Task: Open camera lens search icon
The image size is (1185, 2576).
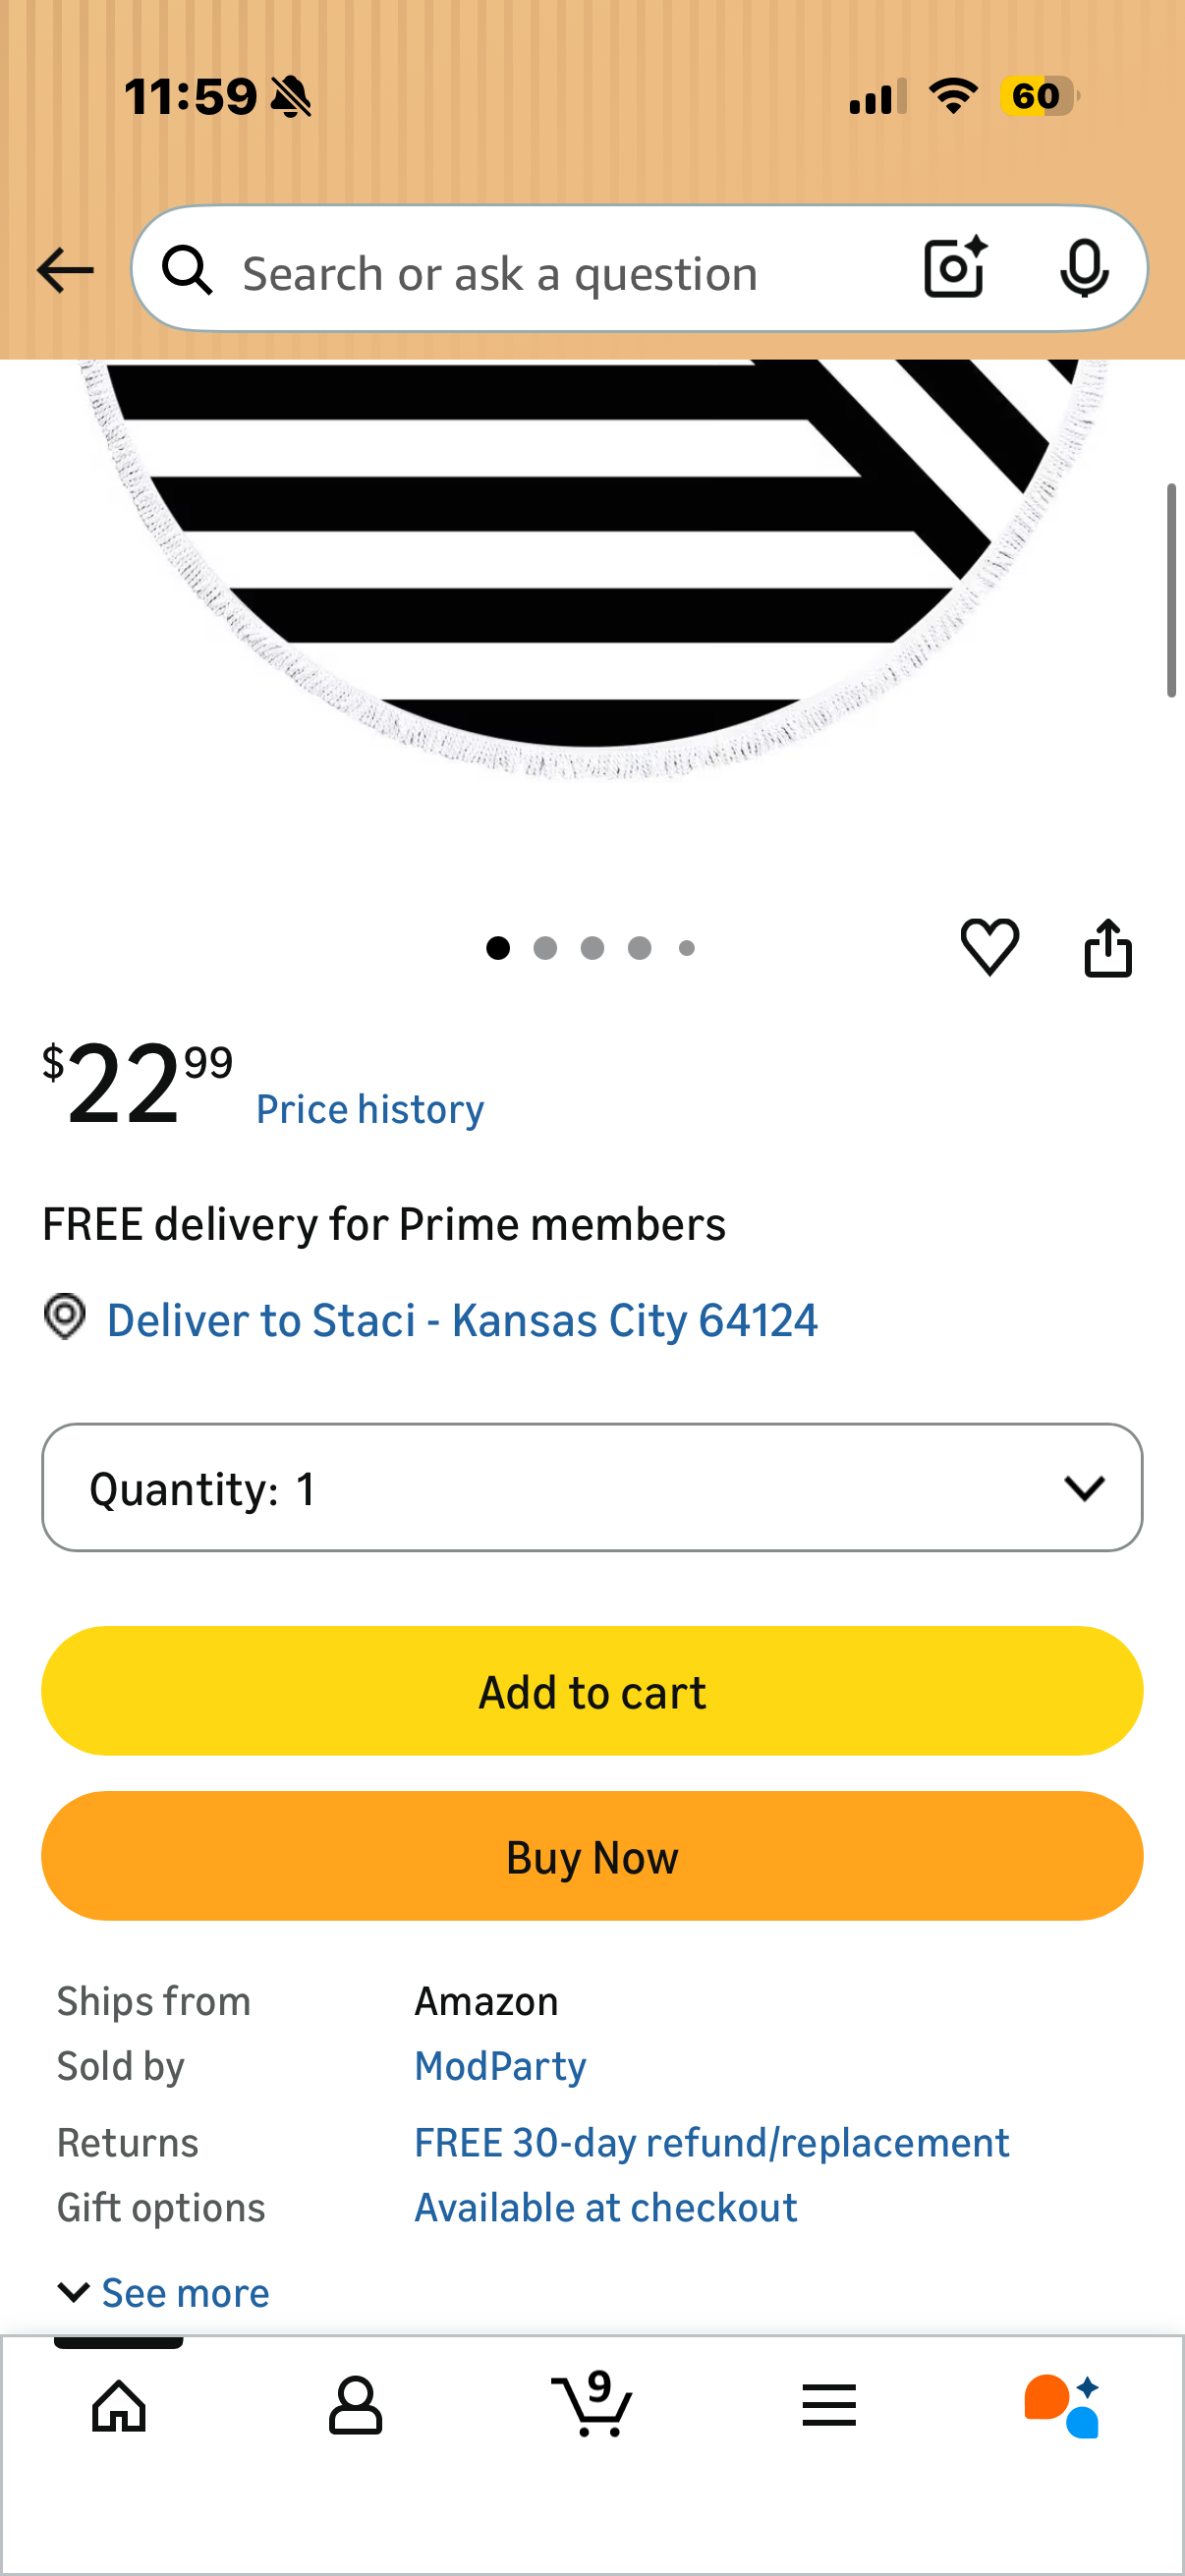Action: point(955,268)
